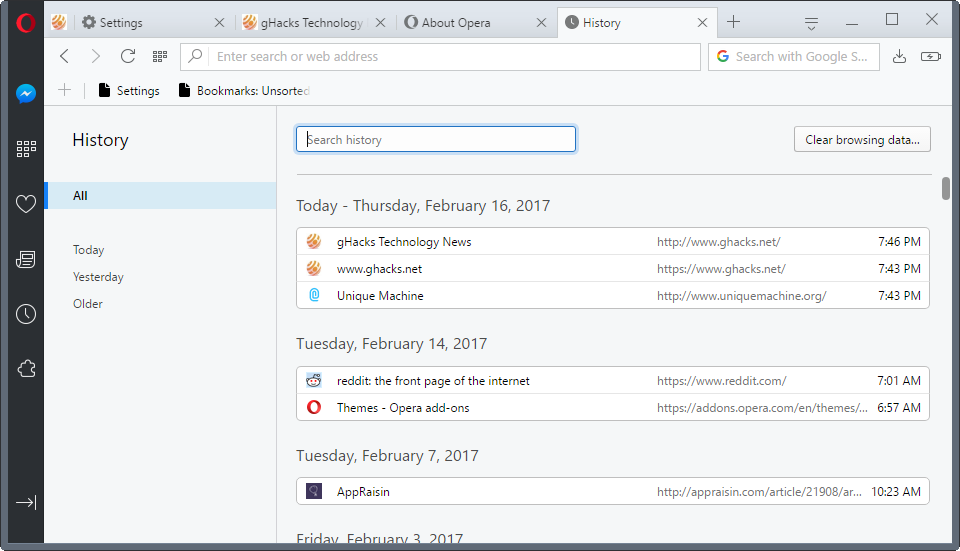Open the Opera main menu logo
This screenshot has width=960, height=551.
(26, 23)
